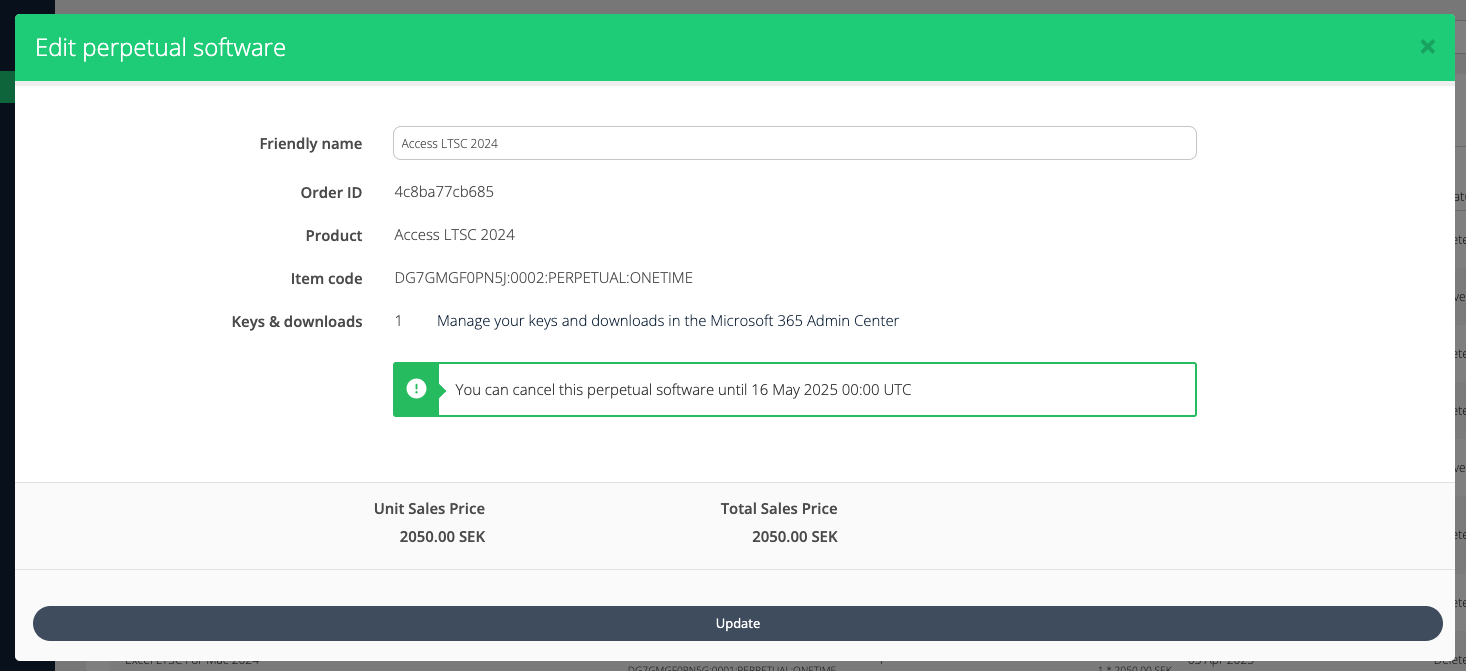Click the green exclamation info icon
Image resolution: width=1466 pixels, height=671 pixels.
coord(416,389)
